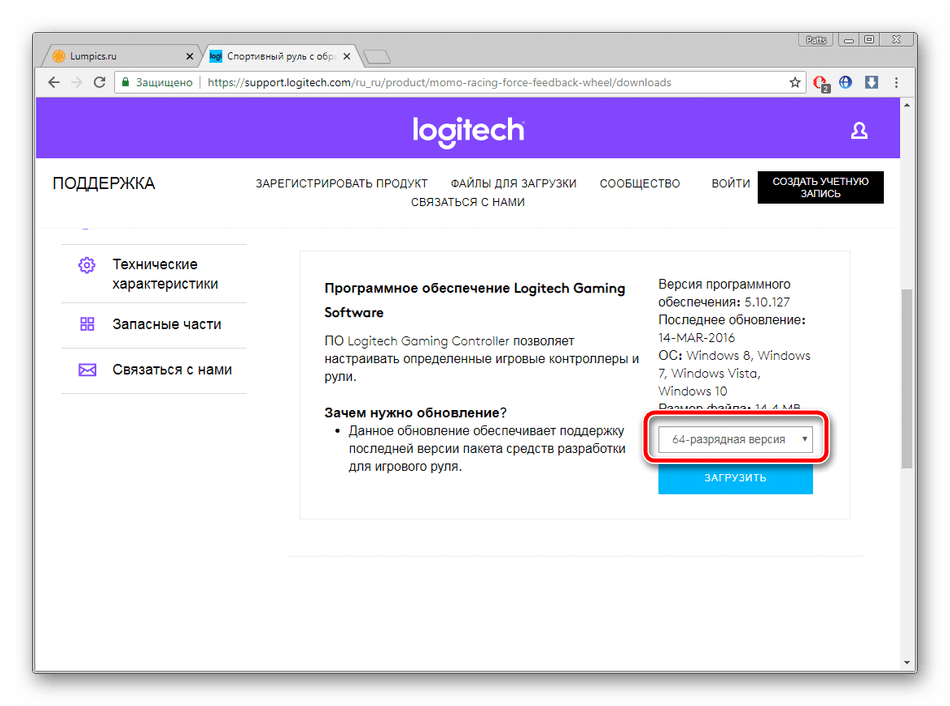Viewport: 950px width, 706px height.
Task: Click the page's vertical scrollbar thumb
Action: (x=907, y=380)
